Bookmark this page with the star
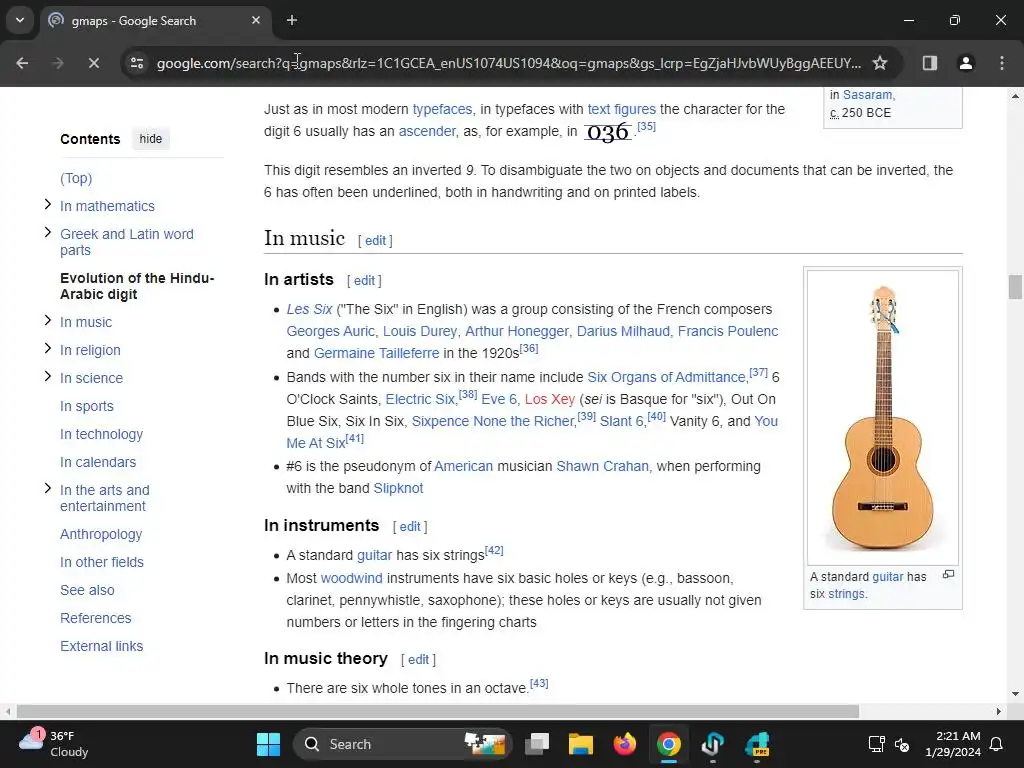 point(880,63)
